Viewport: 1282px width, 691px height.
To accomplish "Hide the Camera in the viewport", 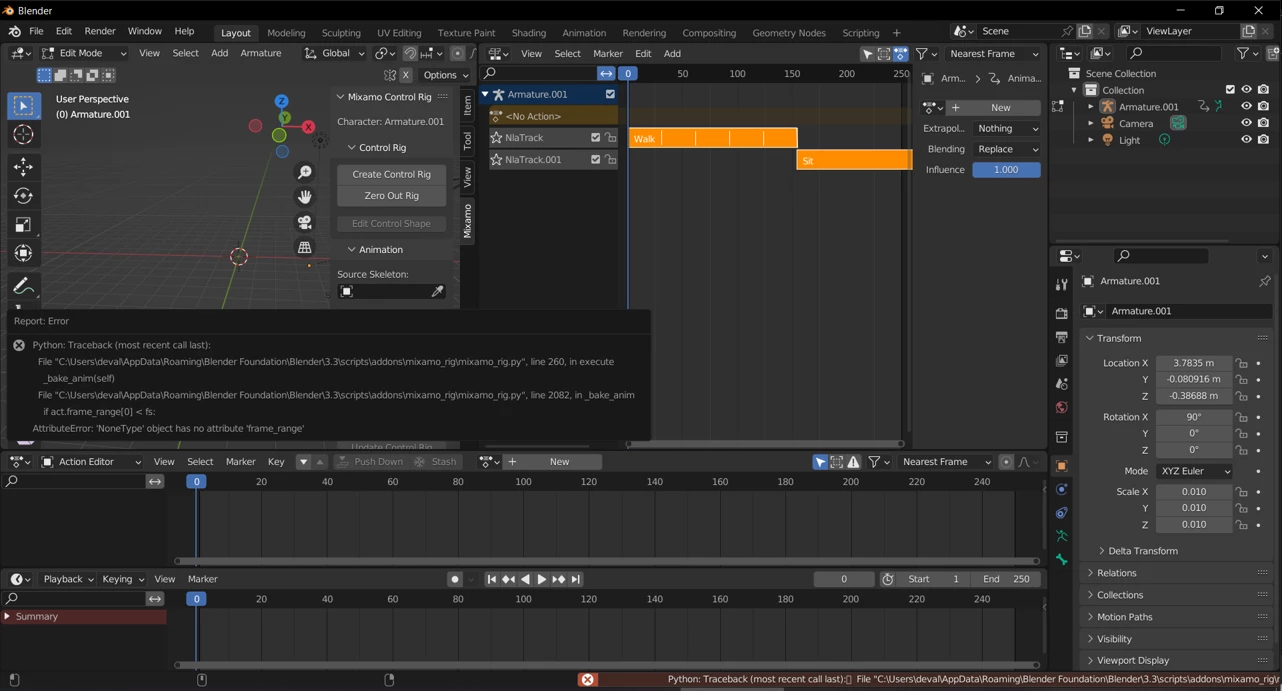I will 1246,124.
